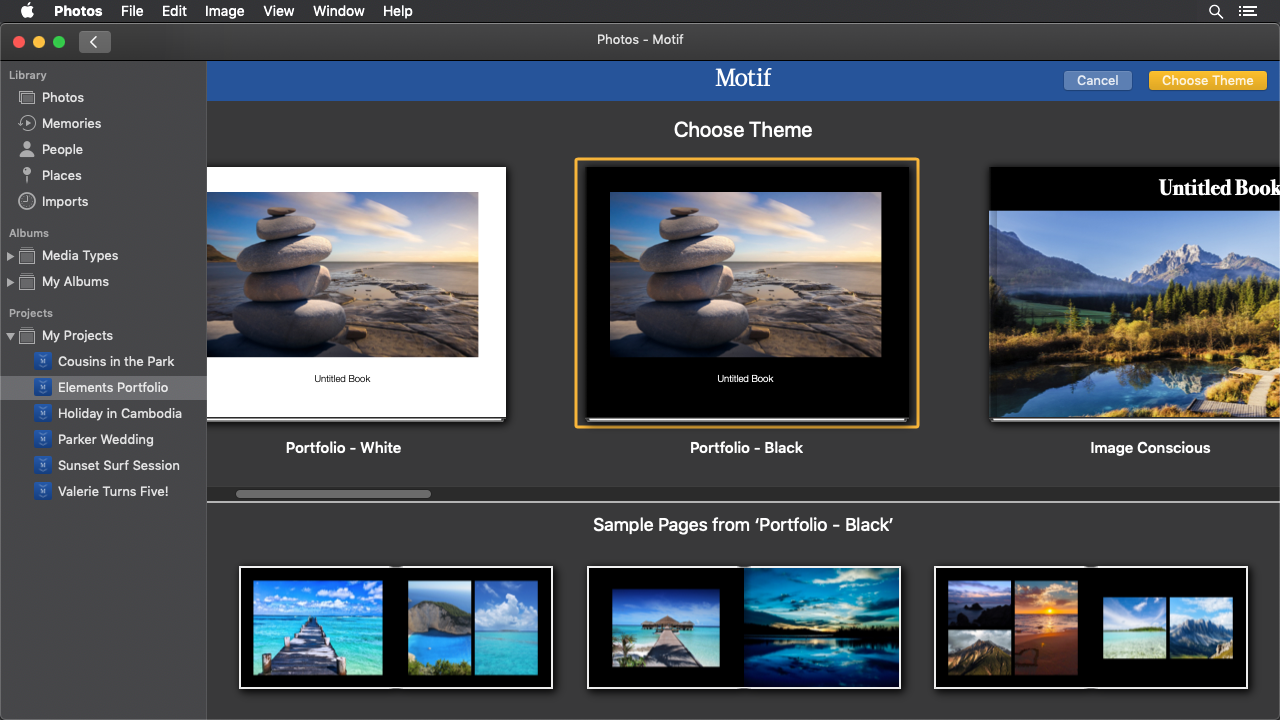Click the Parker Wedding project icon
Screen dimensions: 1280x720
tap(42, 439)
